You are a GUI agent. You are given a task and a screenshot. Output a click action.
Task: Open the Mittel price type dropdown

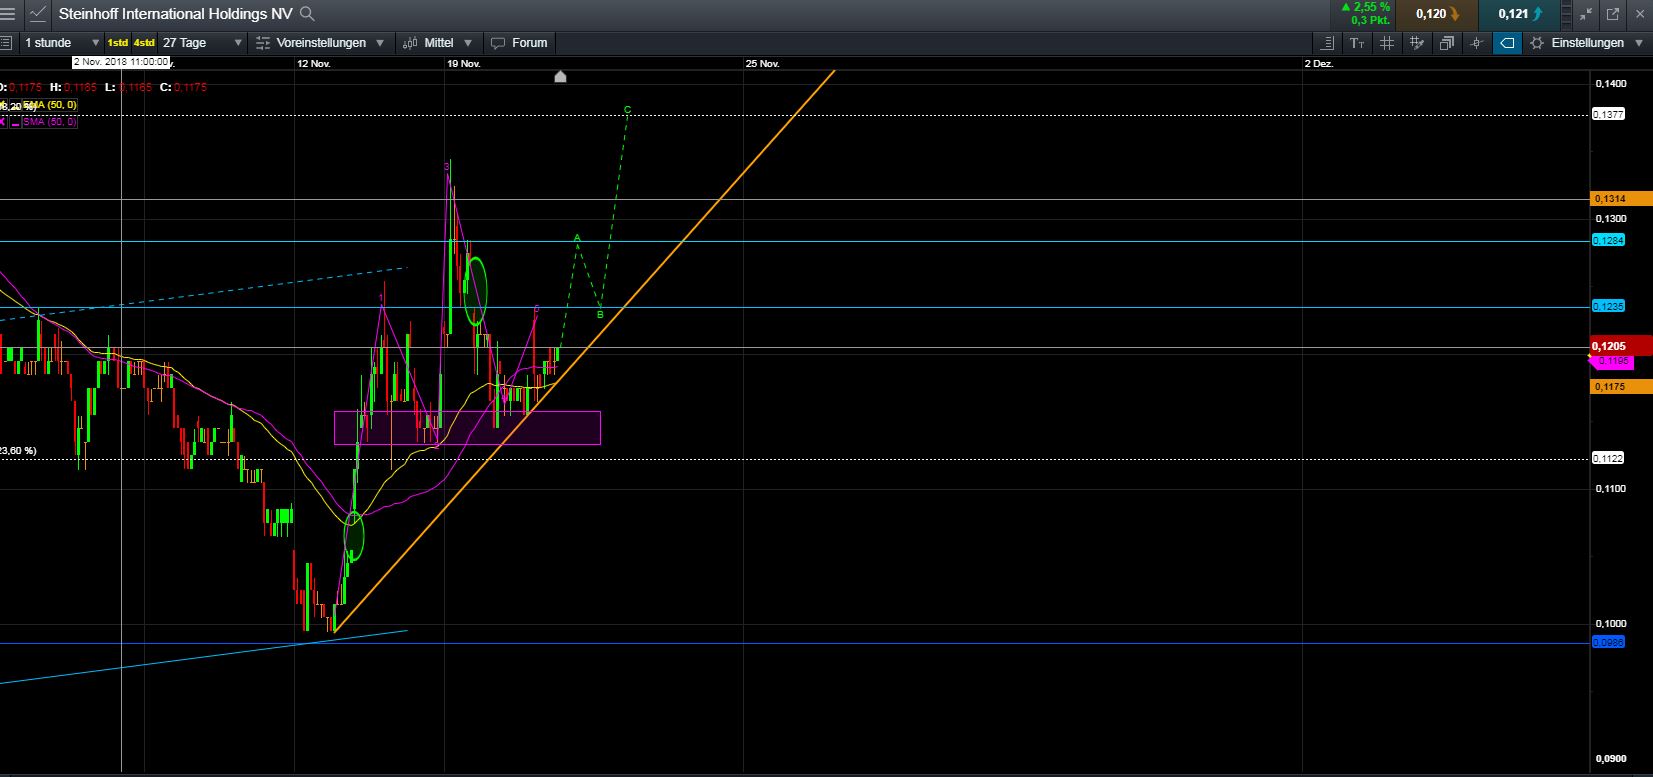click(x=438, y=43)
